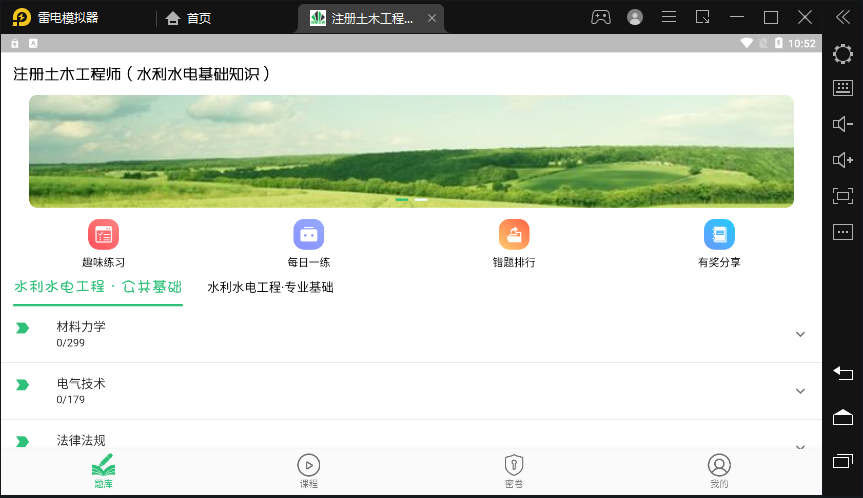Select 题库 in bottom navigation
Viewport: 863px width, 498px height.
(x=103, y=471)
